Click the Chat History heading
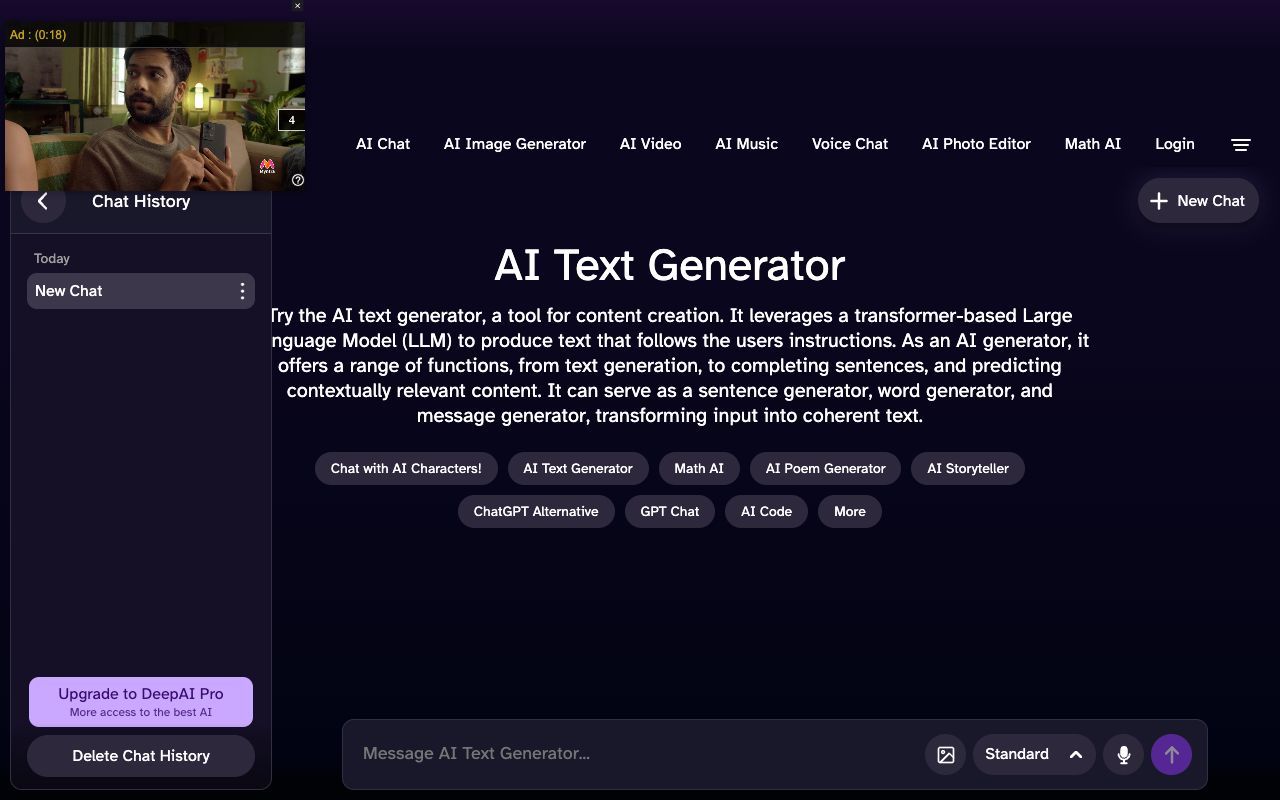 pos(141,201)
